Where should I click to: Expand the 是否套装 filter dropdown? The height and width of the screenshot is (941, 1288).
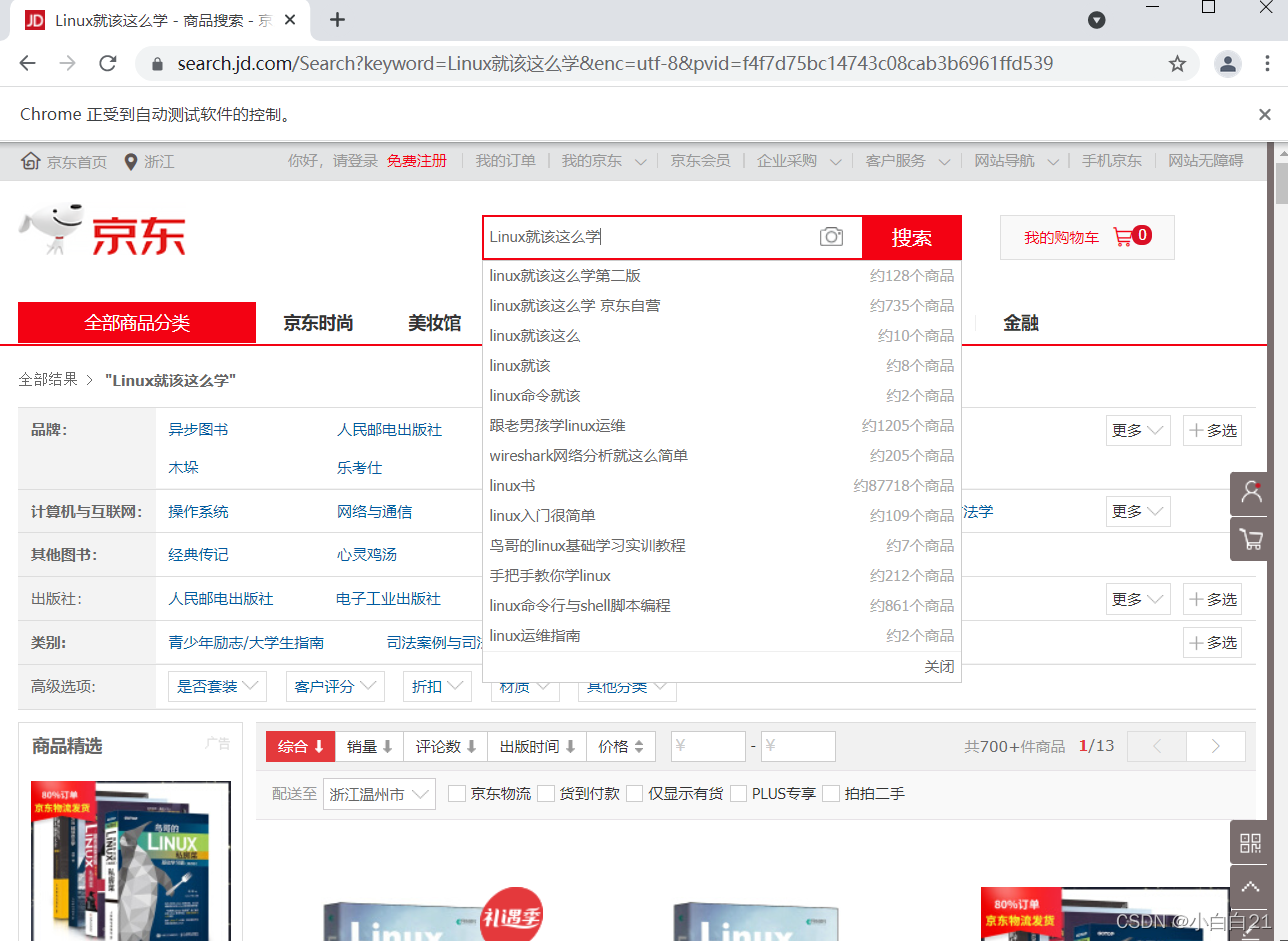pos(218,687)
